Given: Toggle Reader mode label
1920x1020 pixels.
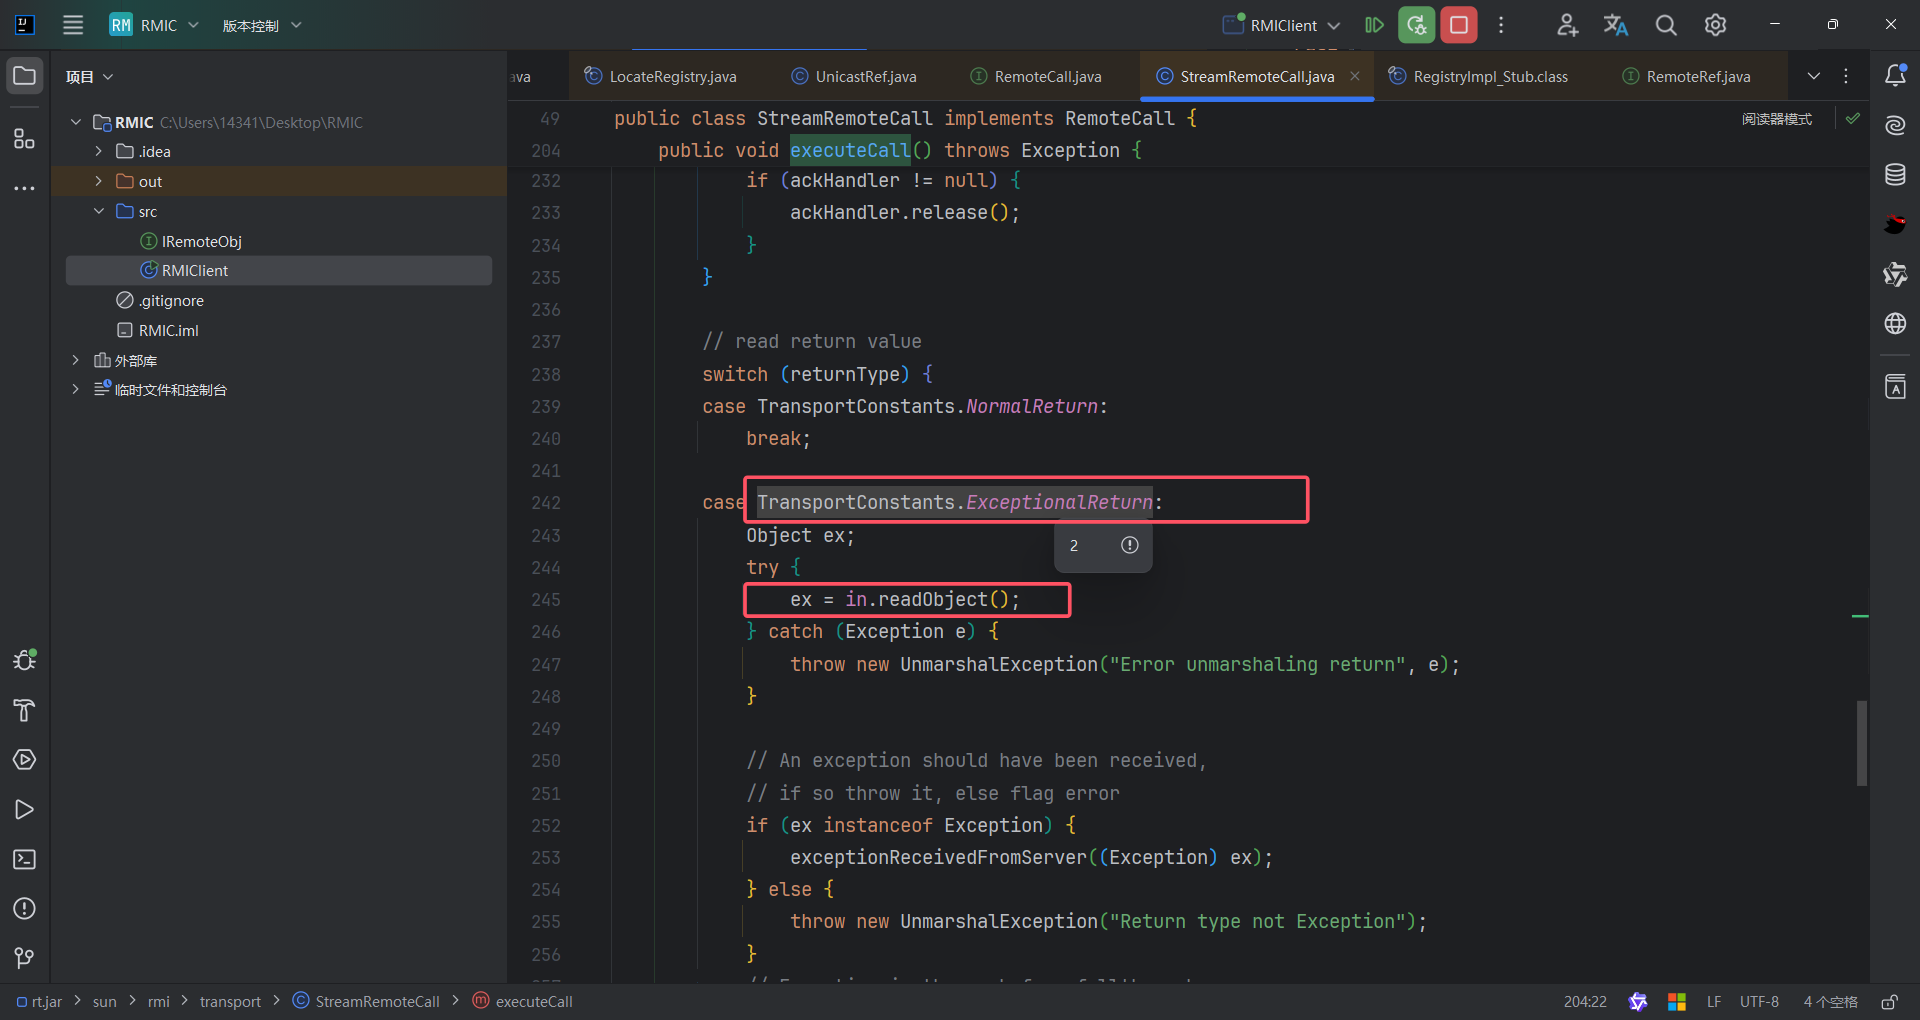Looking at the screenshot, I should point(1777,119).
